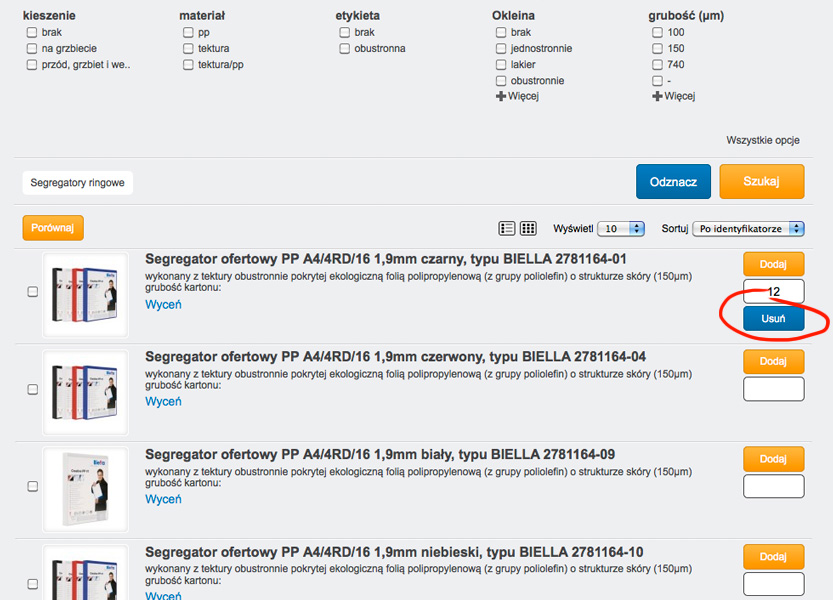This screenshot has height=600, width=833.
Task: Check Okleina 'obustronnie' checkbox
Action: (501, 81)
